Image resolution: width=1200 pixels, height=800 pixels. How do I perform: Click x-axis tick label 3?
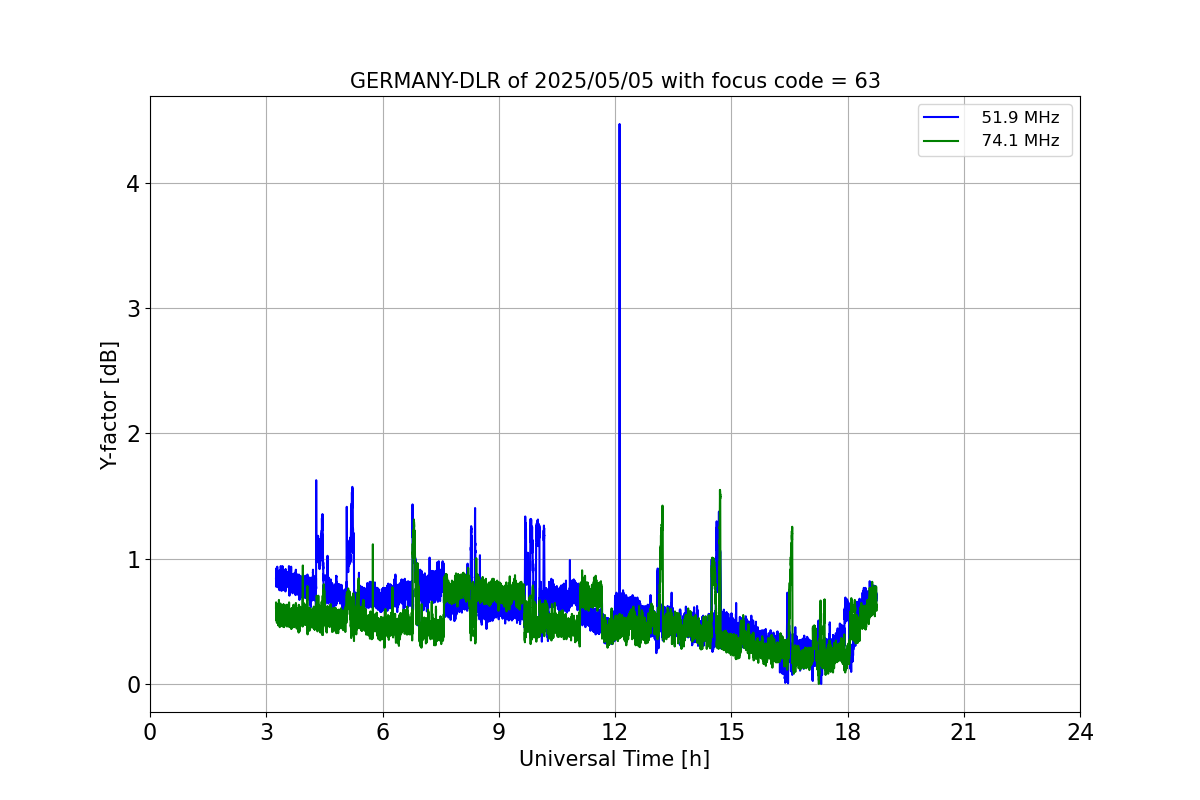[x=266, y=732]
